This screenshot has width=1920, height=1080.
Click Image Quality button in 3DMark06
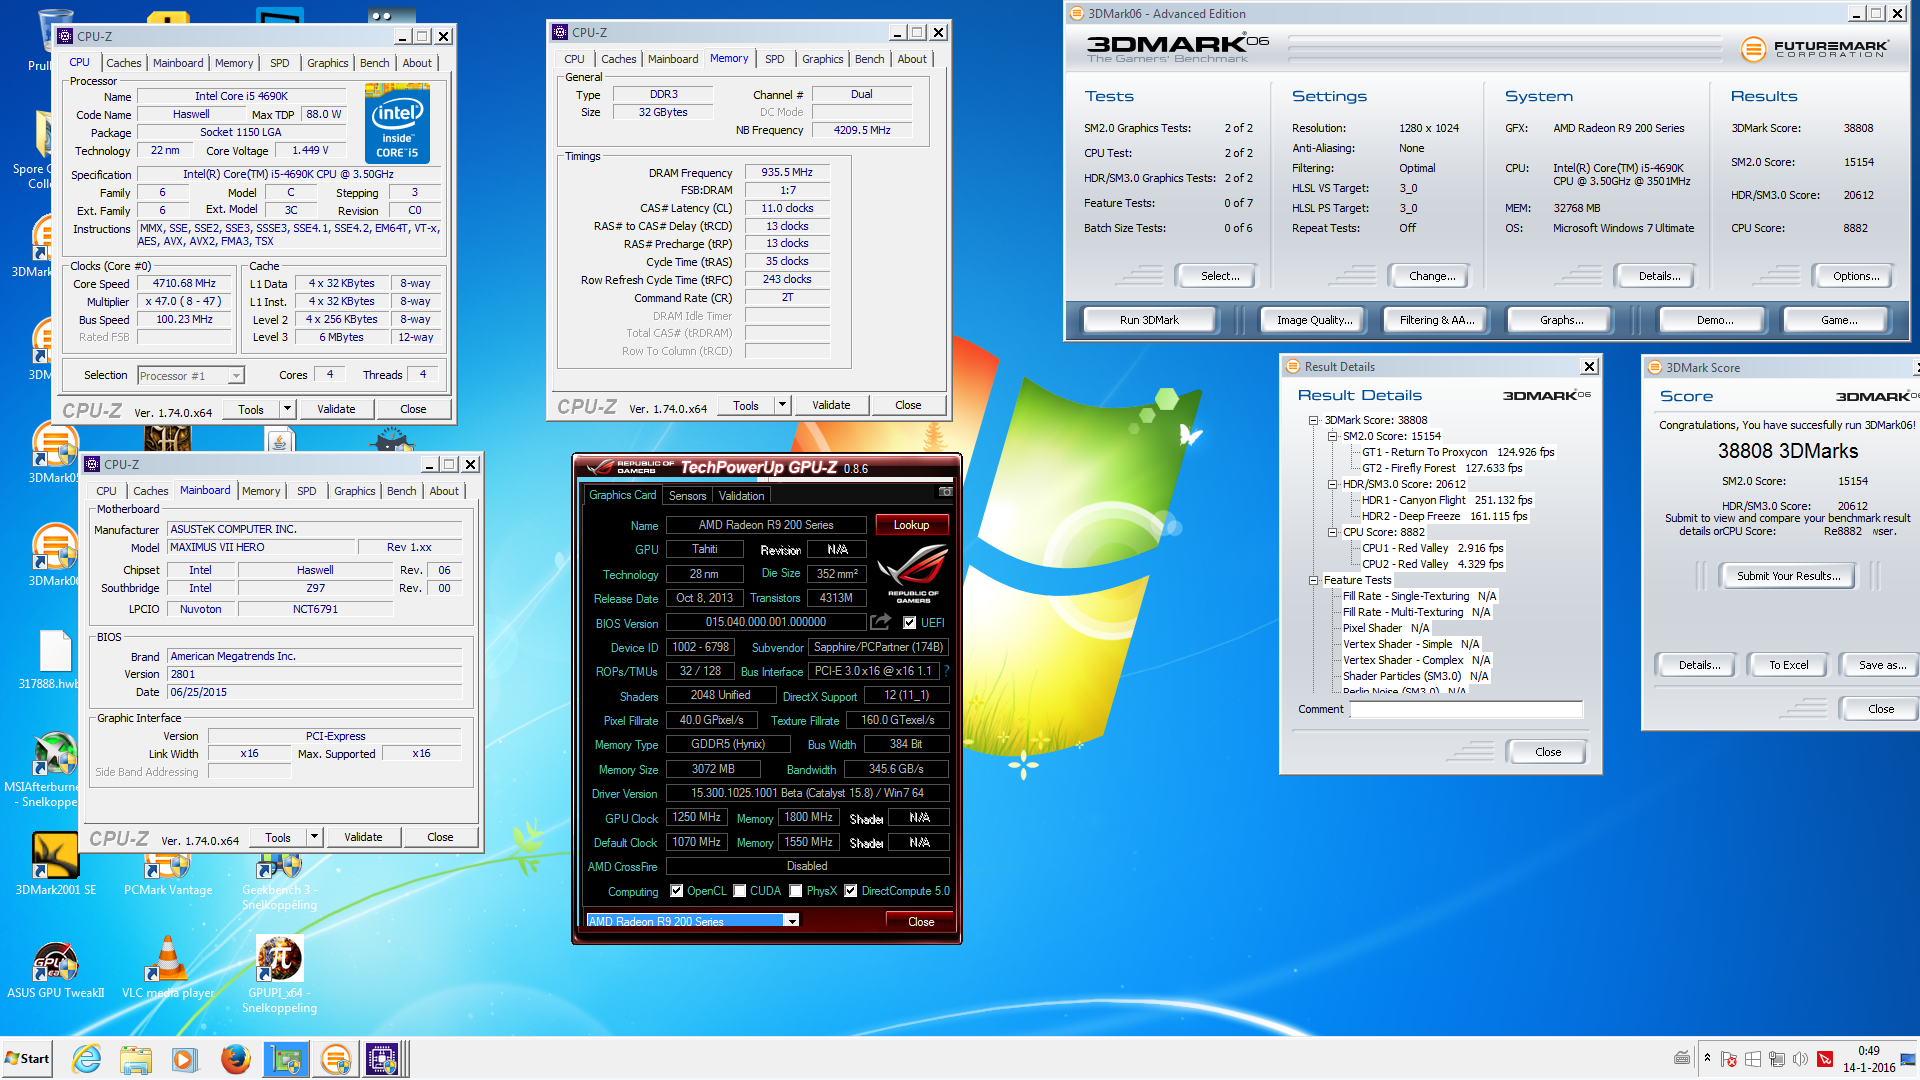(1314, 320)
